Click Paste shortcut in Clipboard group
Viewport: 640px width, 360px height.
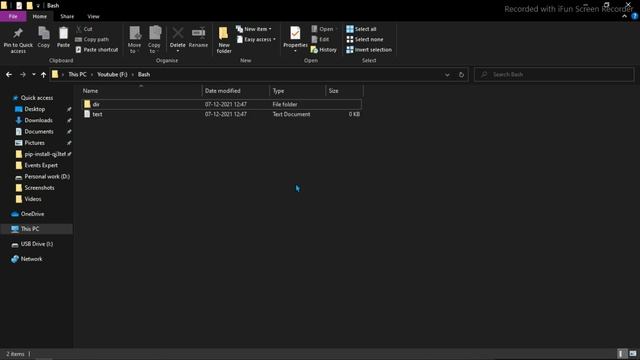pos(97,49)
